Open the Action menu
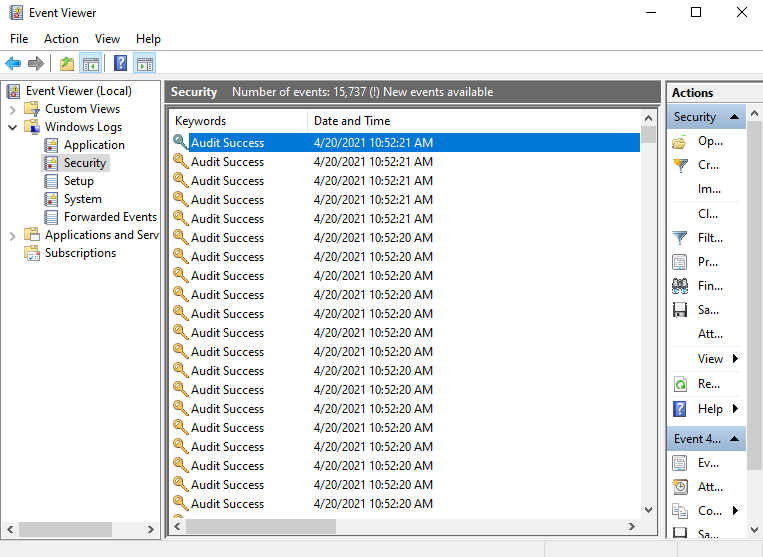 (61, 39)
